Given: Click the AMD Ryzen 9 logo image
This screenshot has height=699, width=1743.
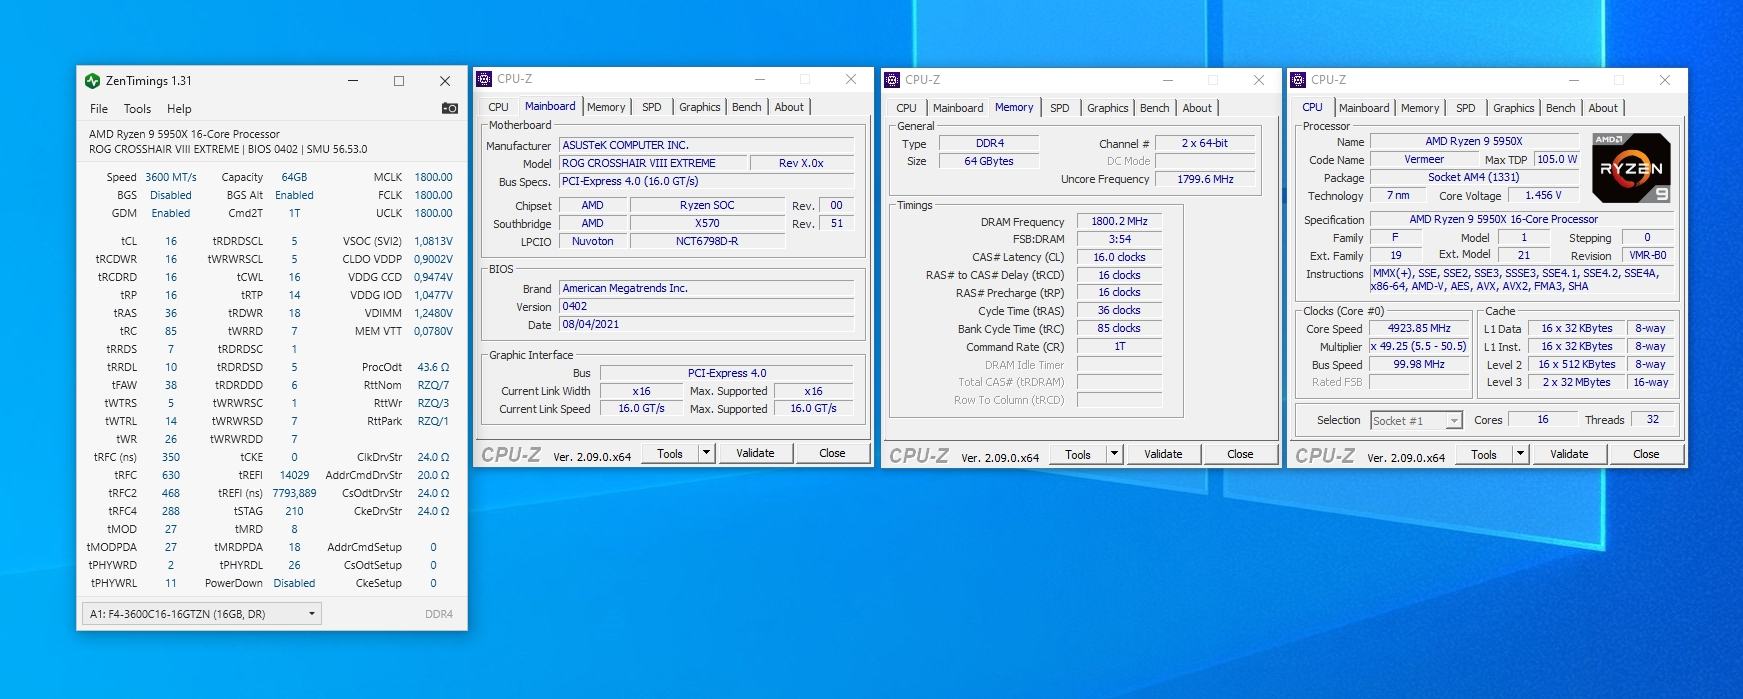Looking at the screenshot, I should (x=1631, y=168).
